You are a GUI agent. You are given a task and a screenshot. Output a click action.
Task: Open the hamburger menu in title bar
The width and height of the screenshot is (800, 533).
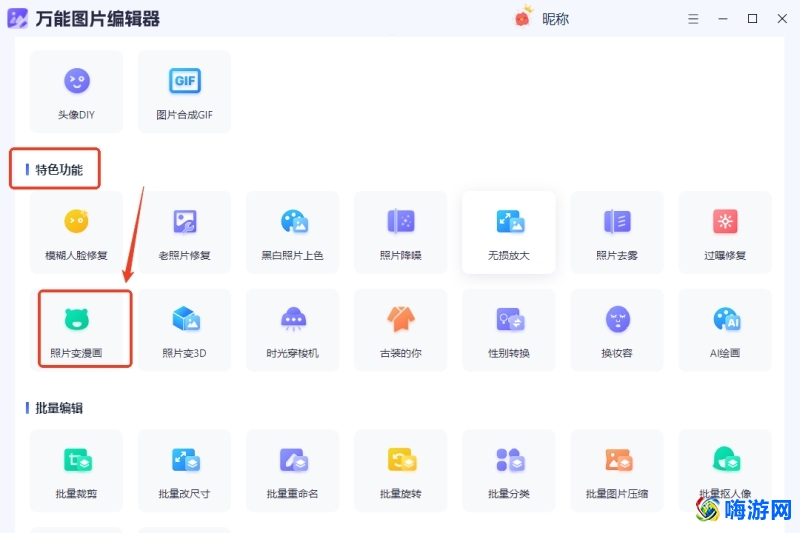pos(693,19)
